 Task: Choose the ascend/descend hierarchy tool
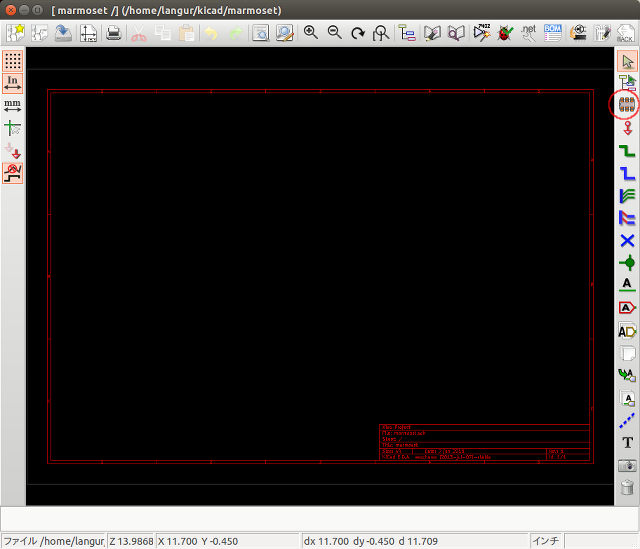[x=627, y=83]
